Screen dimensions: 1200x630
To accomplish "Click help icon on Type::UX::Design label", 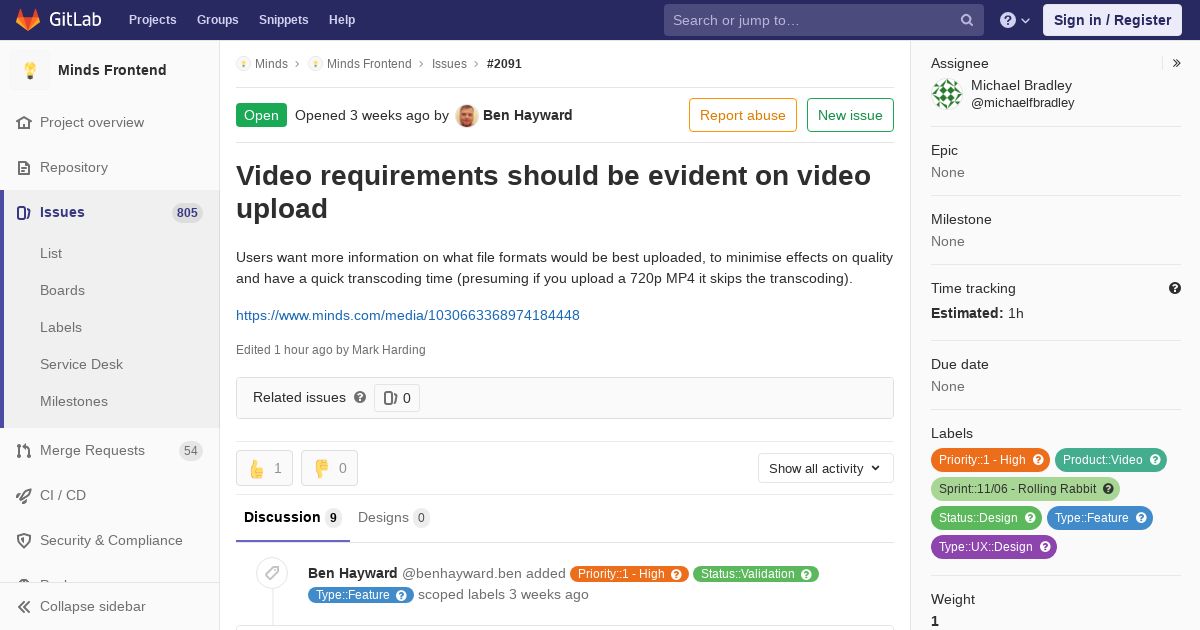I will (1045, 547).
